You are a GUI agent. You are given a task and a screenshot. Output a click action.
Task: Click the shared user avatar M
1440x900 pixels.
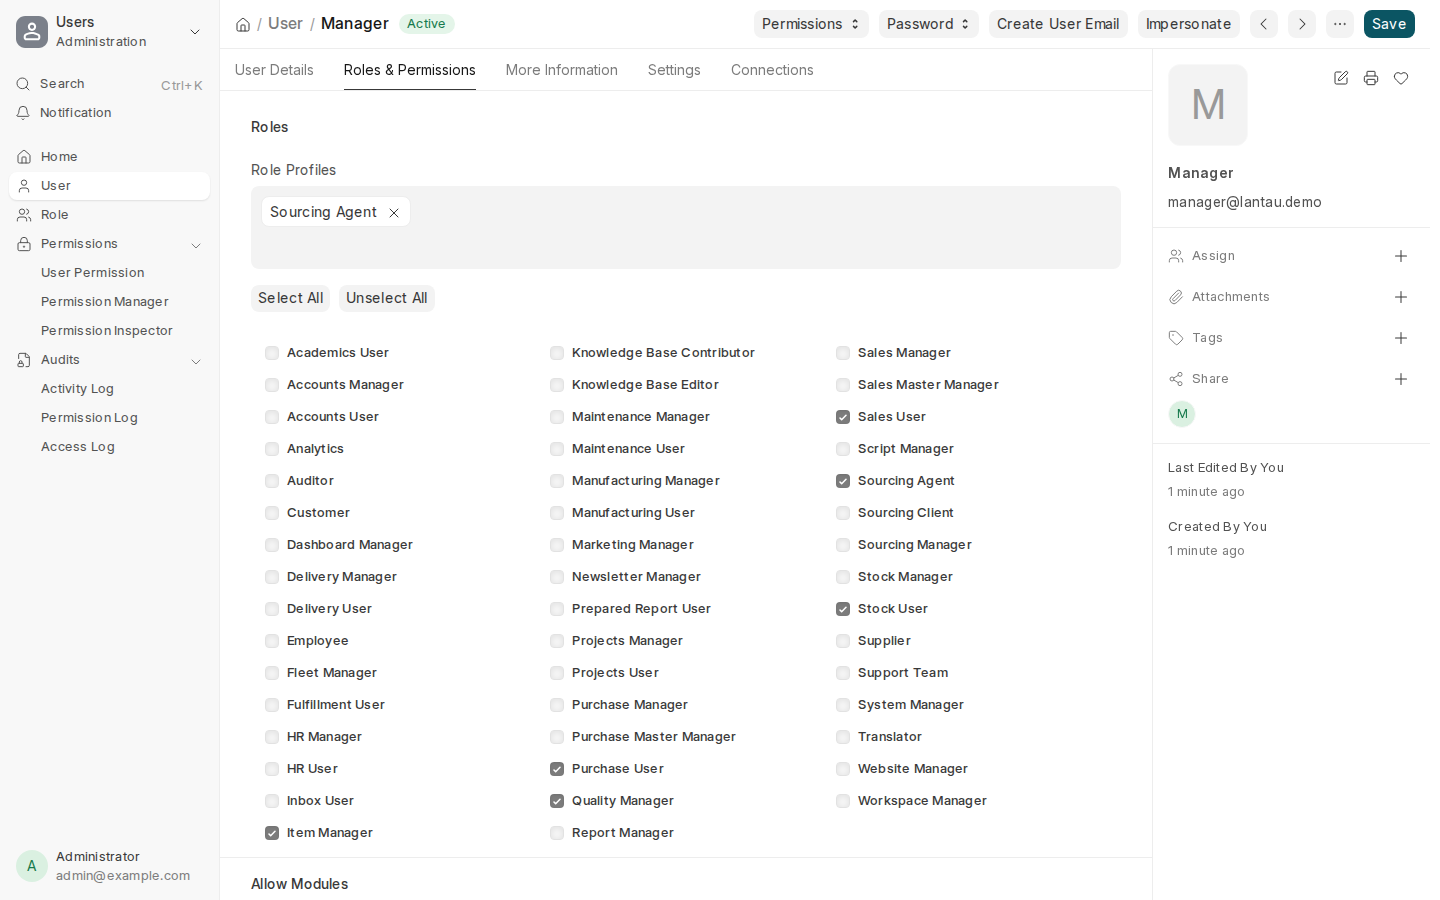pos(1182,414)
